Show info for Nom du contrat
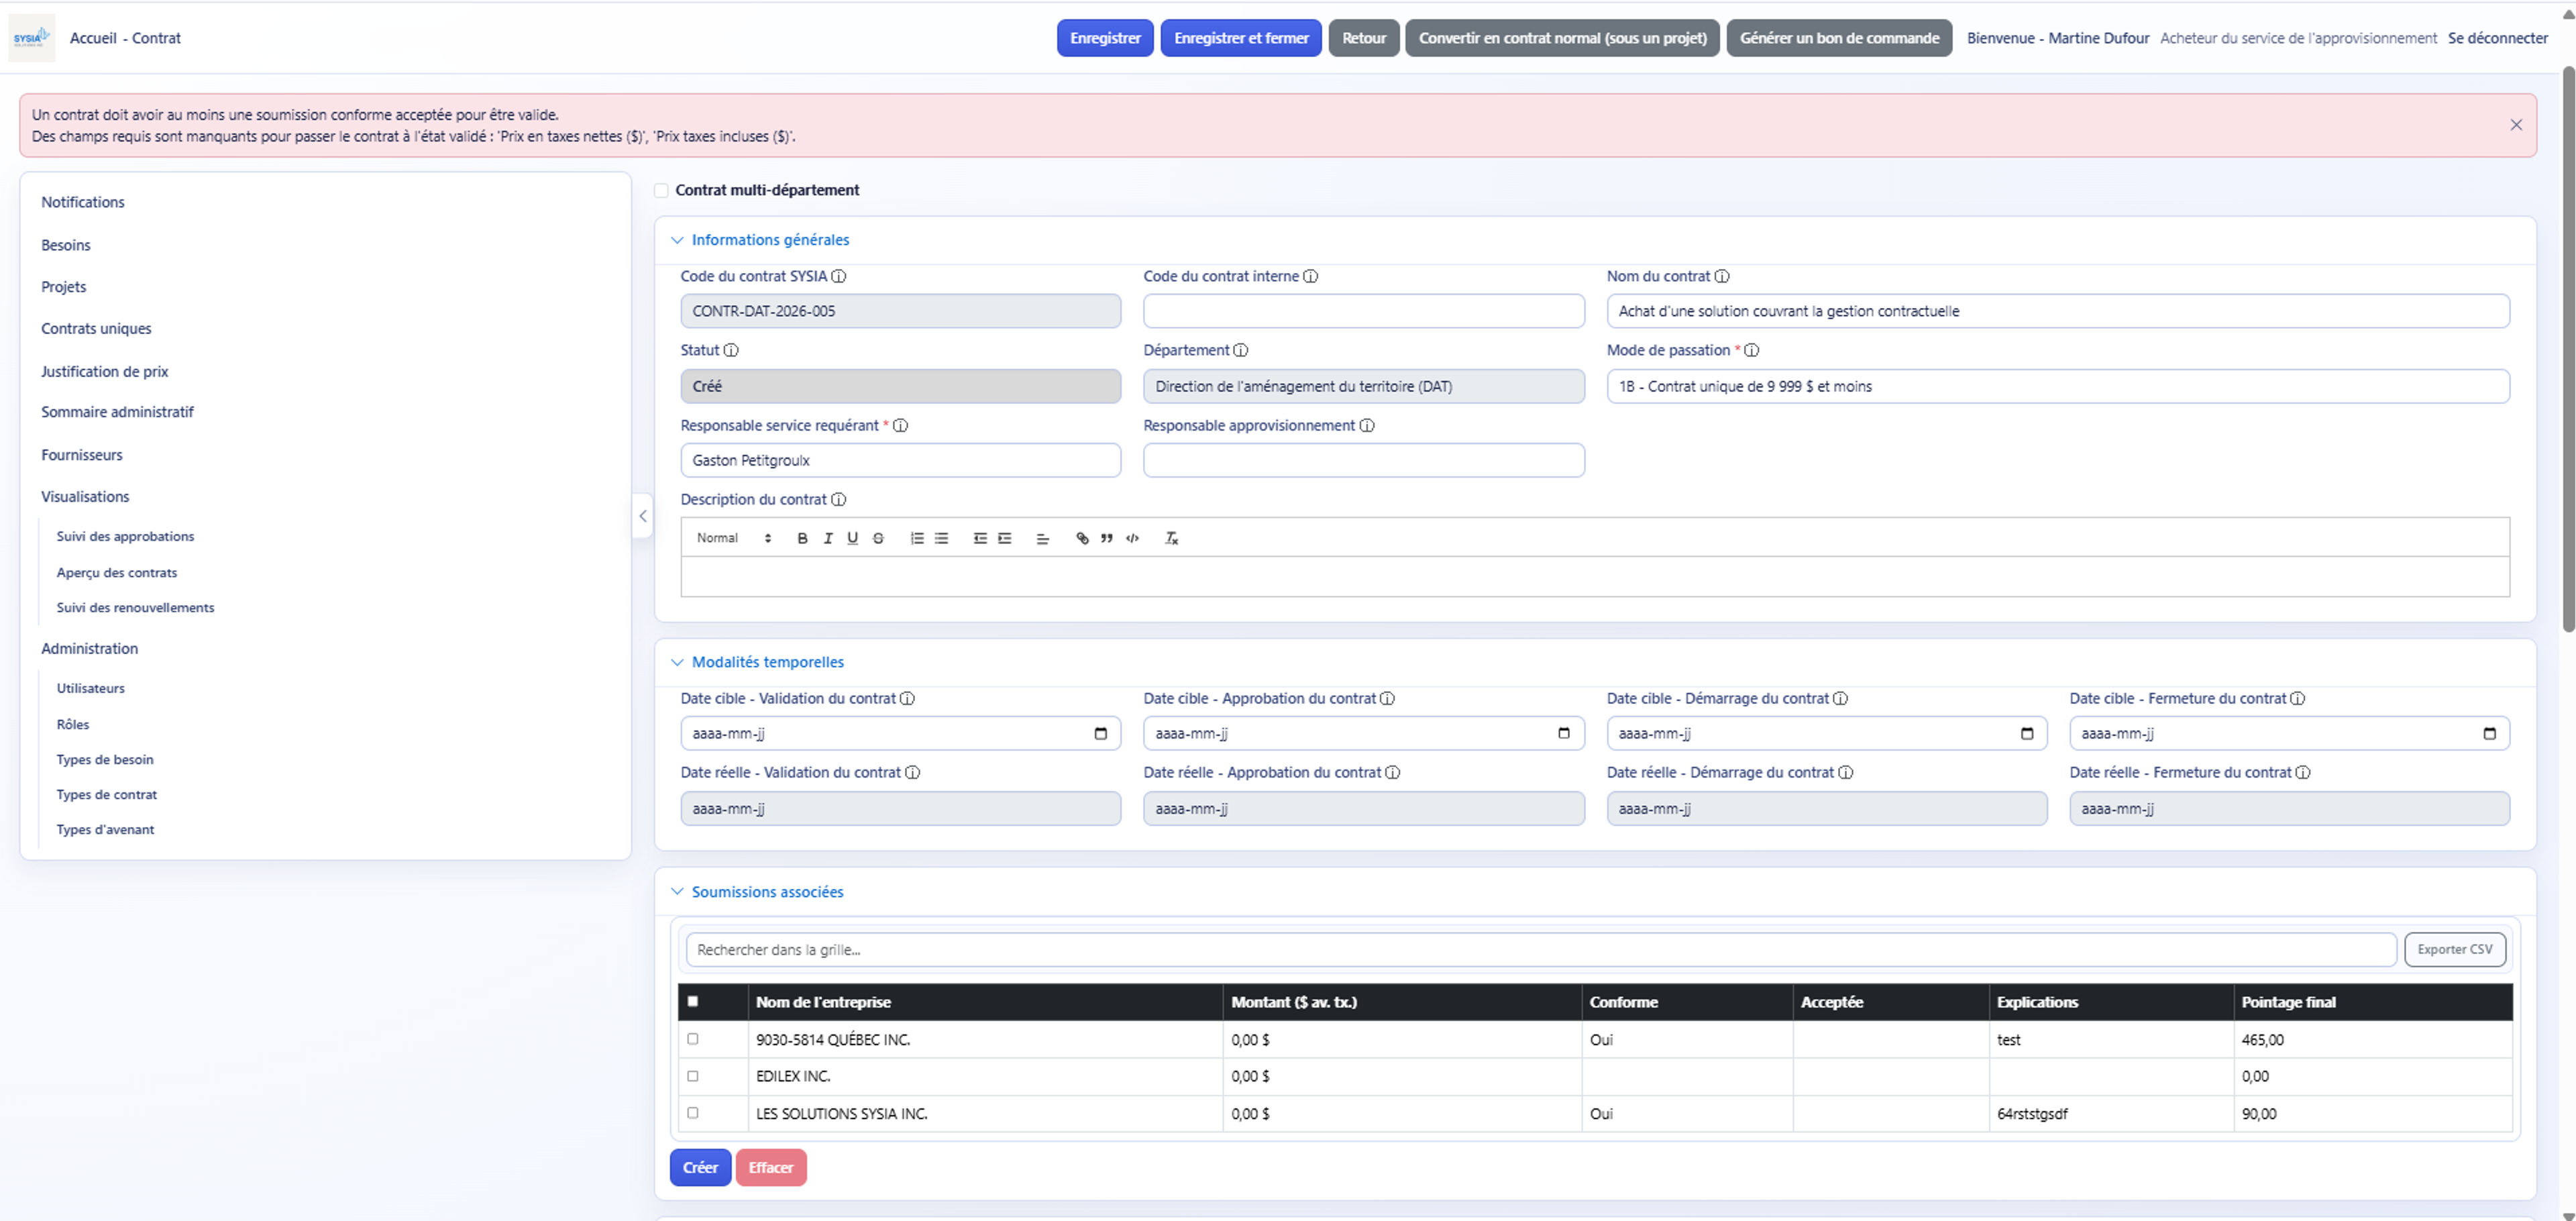 click(x=1722, y=276)
